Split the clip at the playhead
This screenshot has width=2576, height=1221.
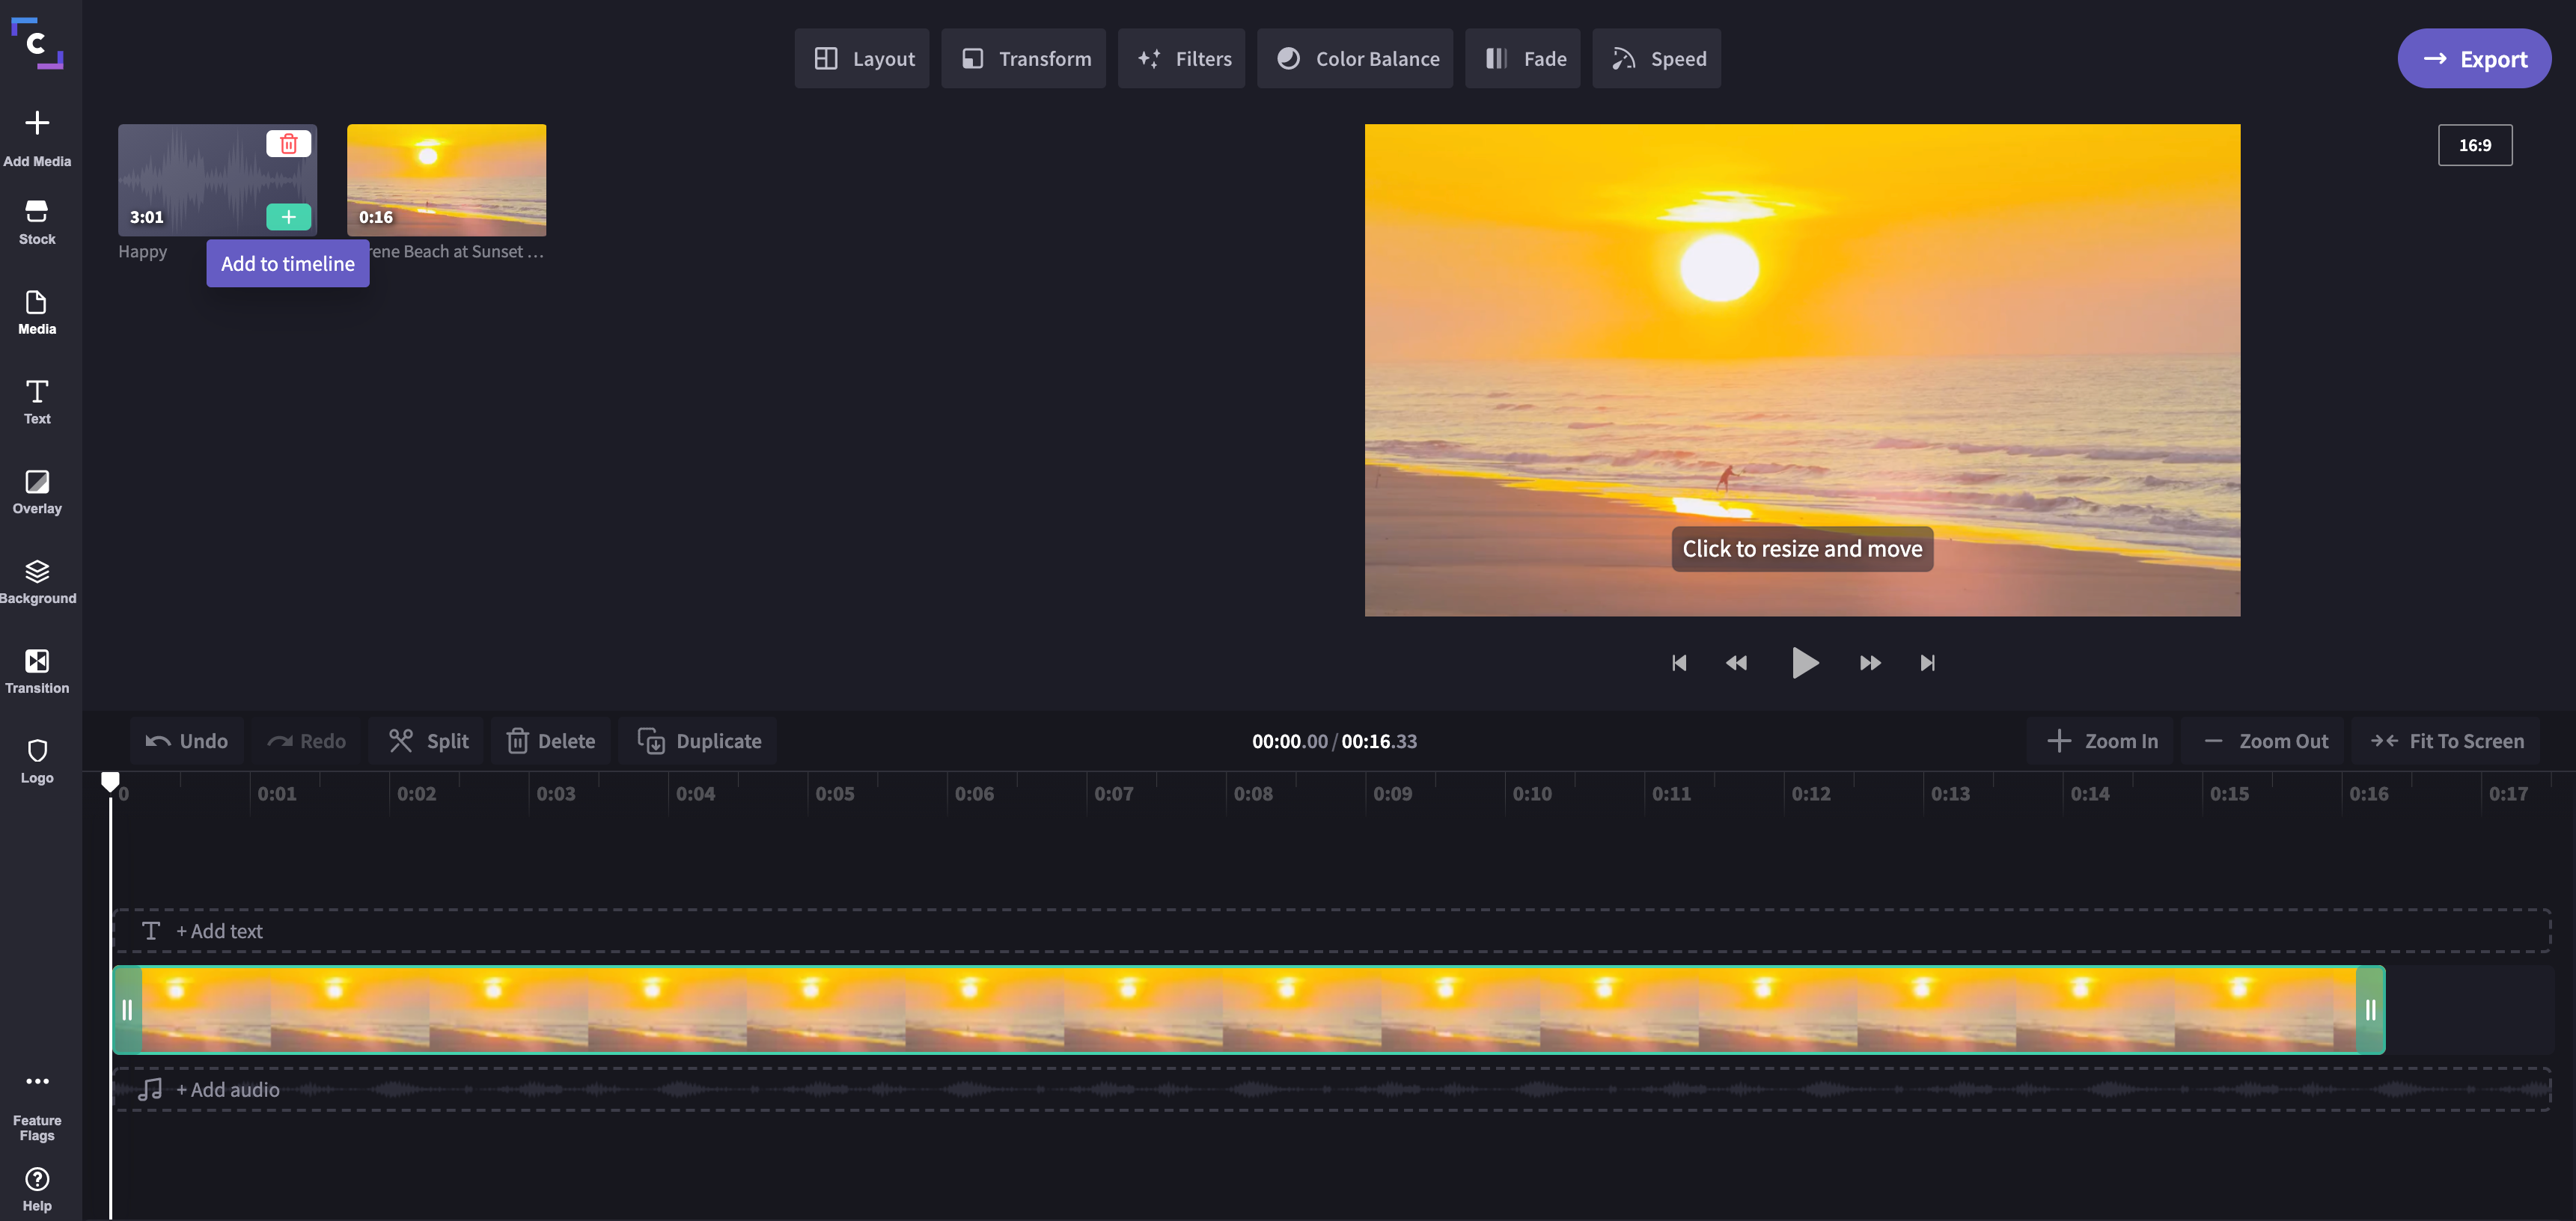tap(428, 741)
